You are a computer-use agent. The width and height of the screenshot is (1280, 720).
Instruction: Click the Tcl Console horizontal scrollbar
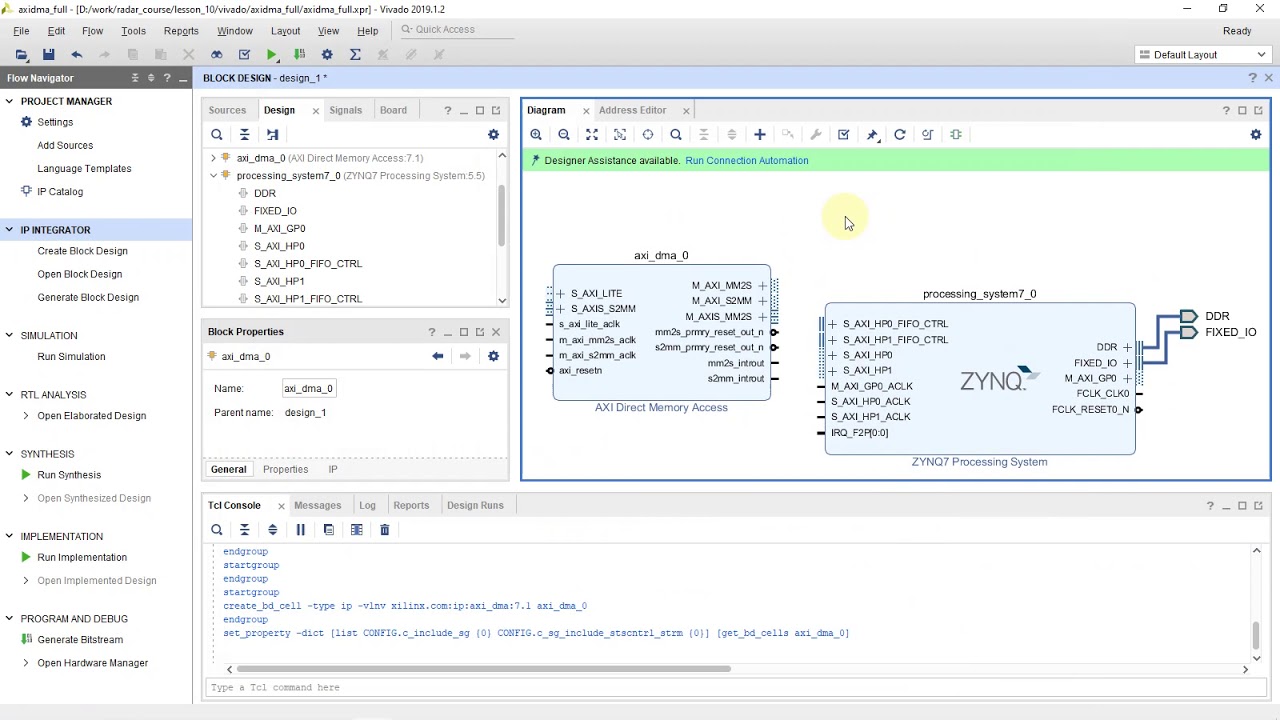(x=484, y=669)
